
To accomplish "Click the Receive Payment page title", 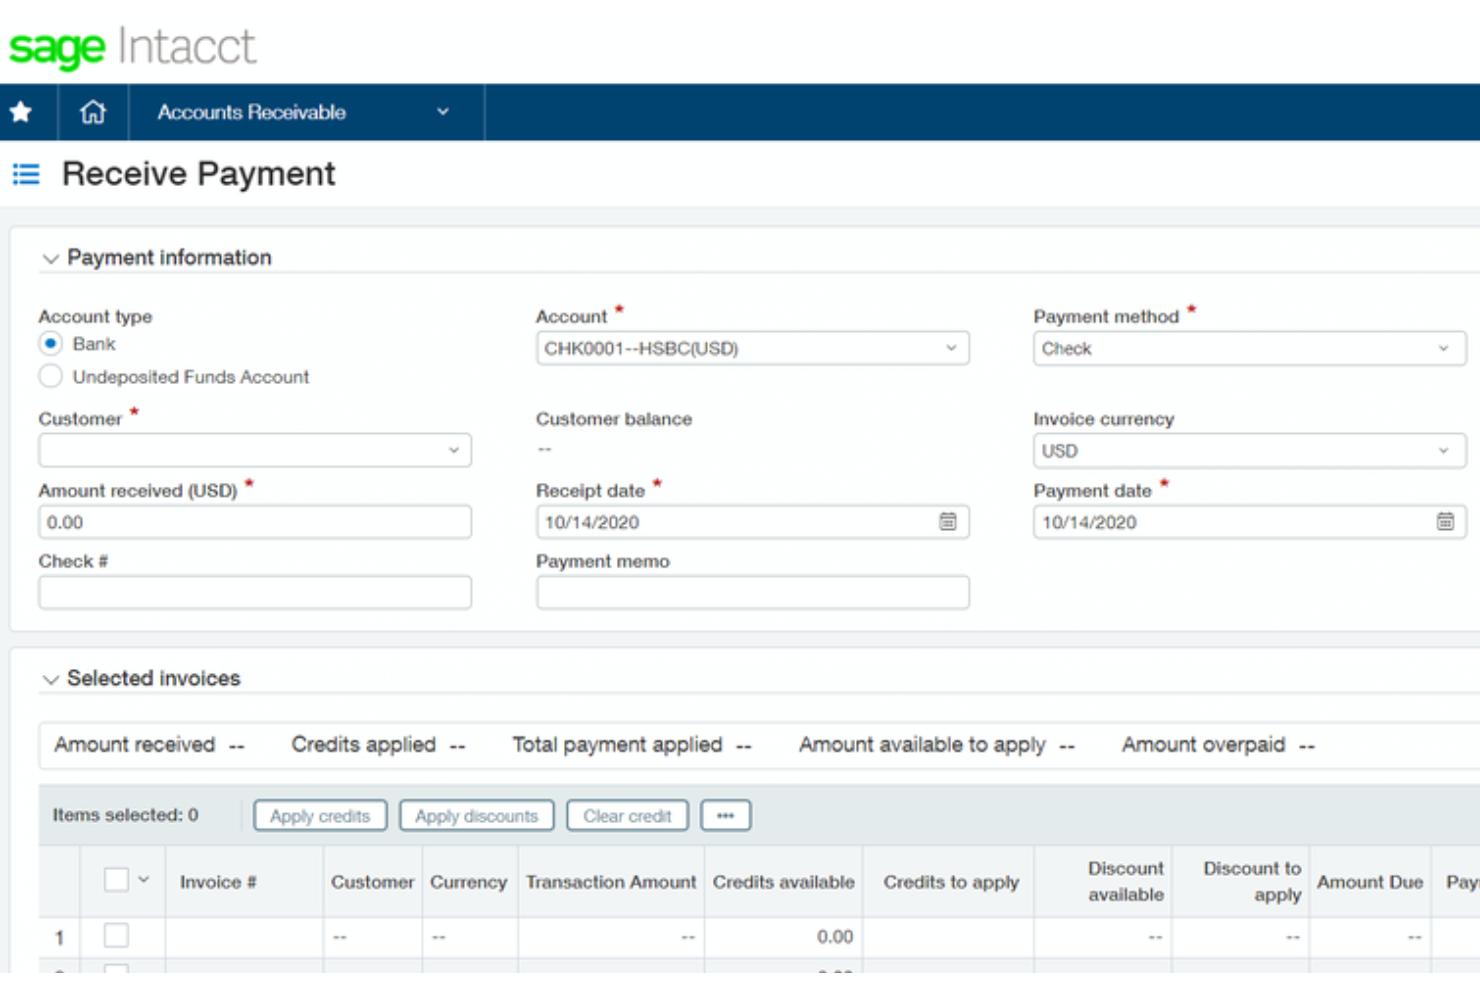I will pyautogui.click(x=198, y=174).
